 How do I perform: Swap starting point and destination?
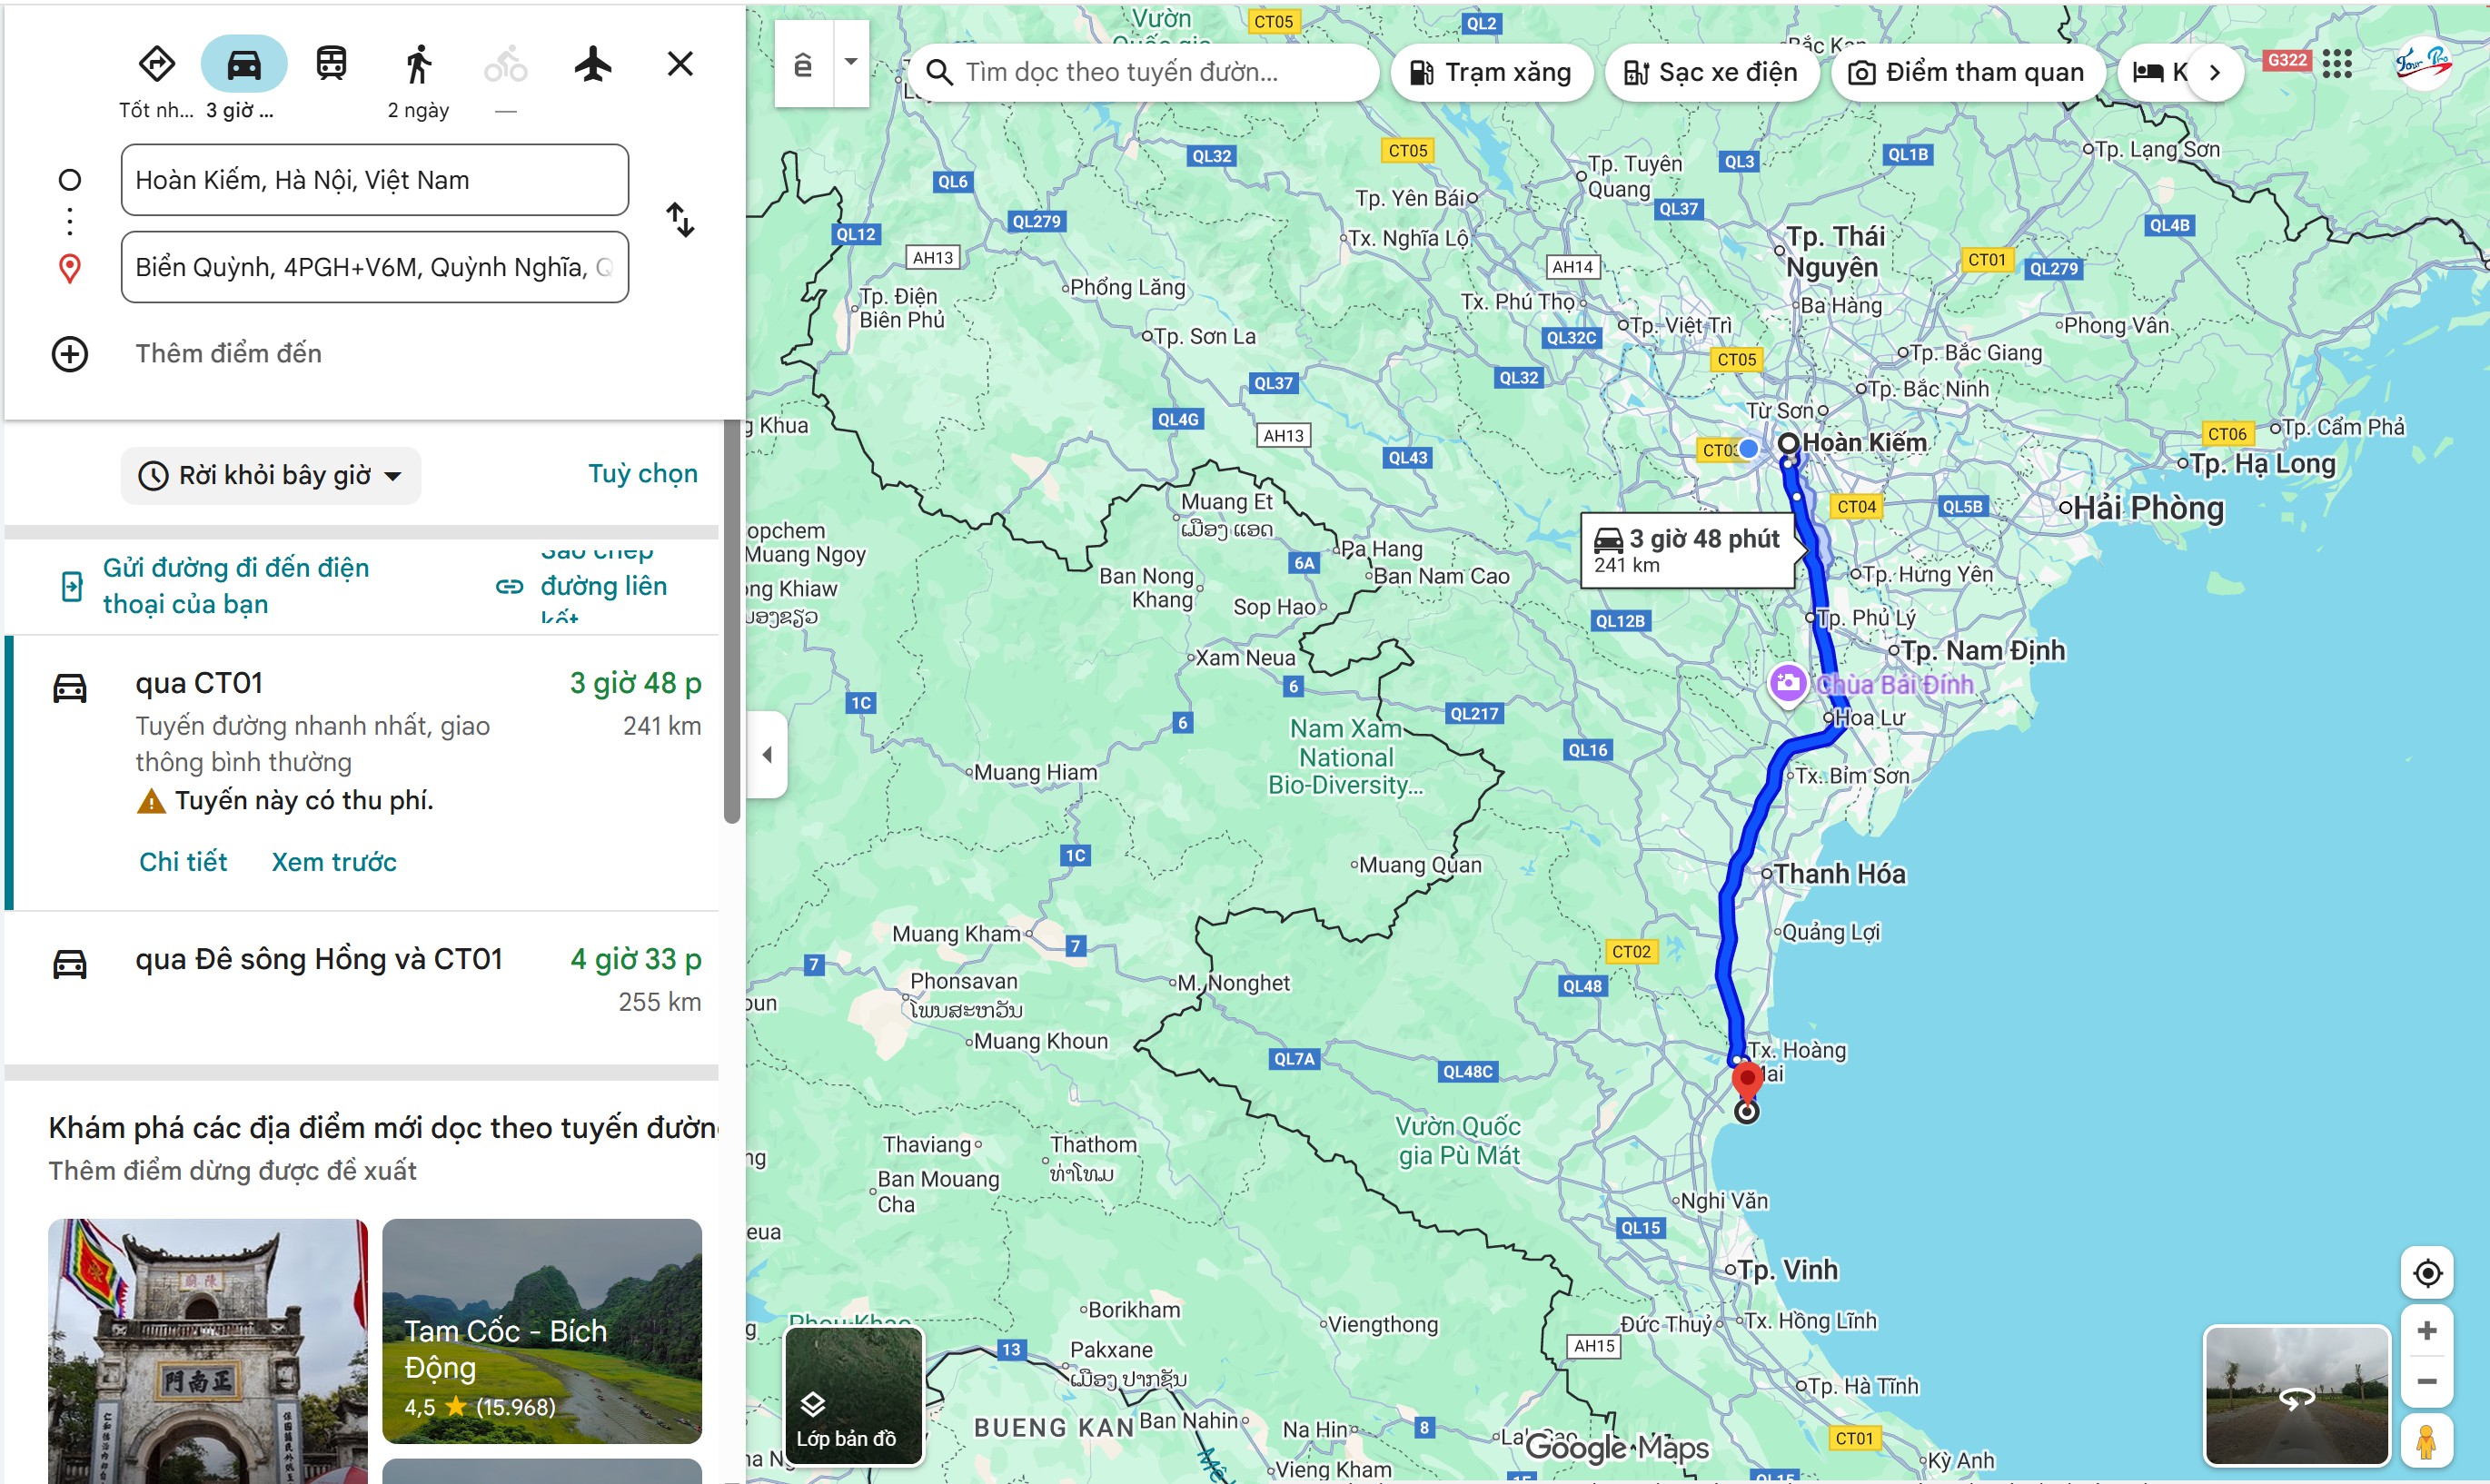[680, 219]
